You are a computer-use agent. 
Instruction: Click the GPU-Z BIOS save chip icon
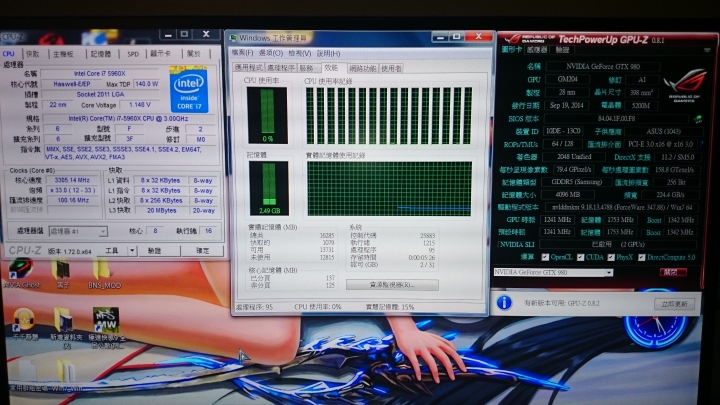pyautogui.click(x=698, y=119)
